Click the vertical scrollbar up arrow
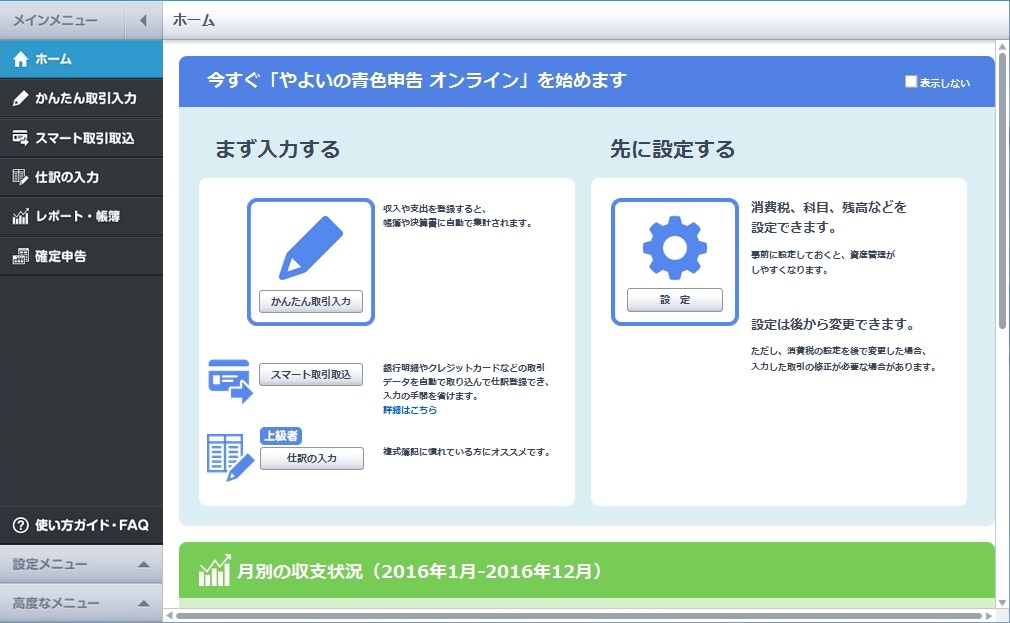1010x623 pixels. pos(1002,47)
